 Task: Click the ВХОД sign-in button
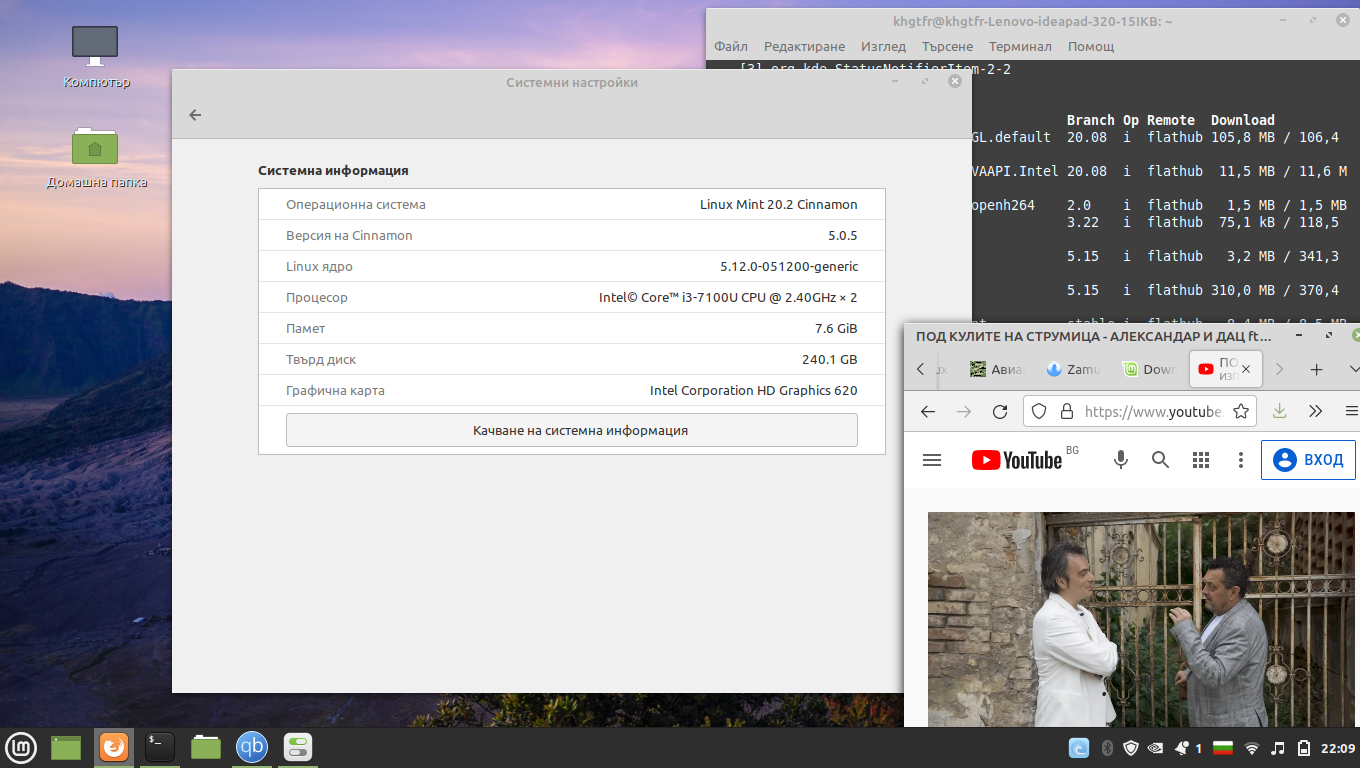click(x=1308, y=460)
